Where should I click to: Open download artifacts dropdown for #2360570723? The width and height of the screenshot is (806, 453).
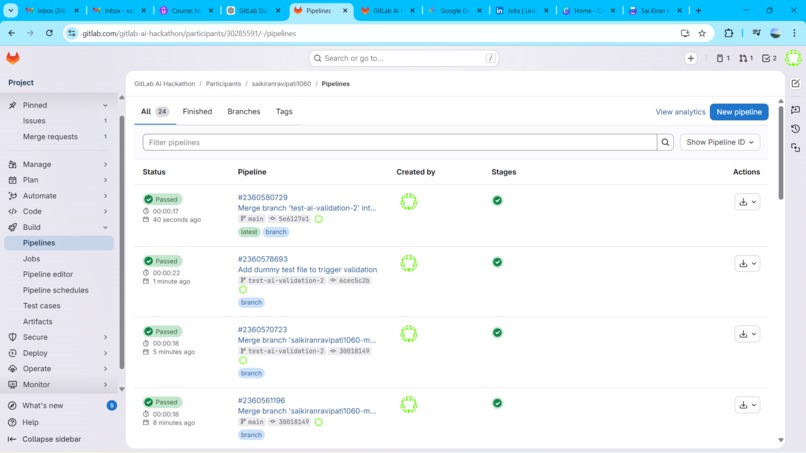point(747,334)
